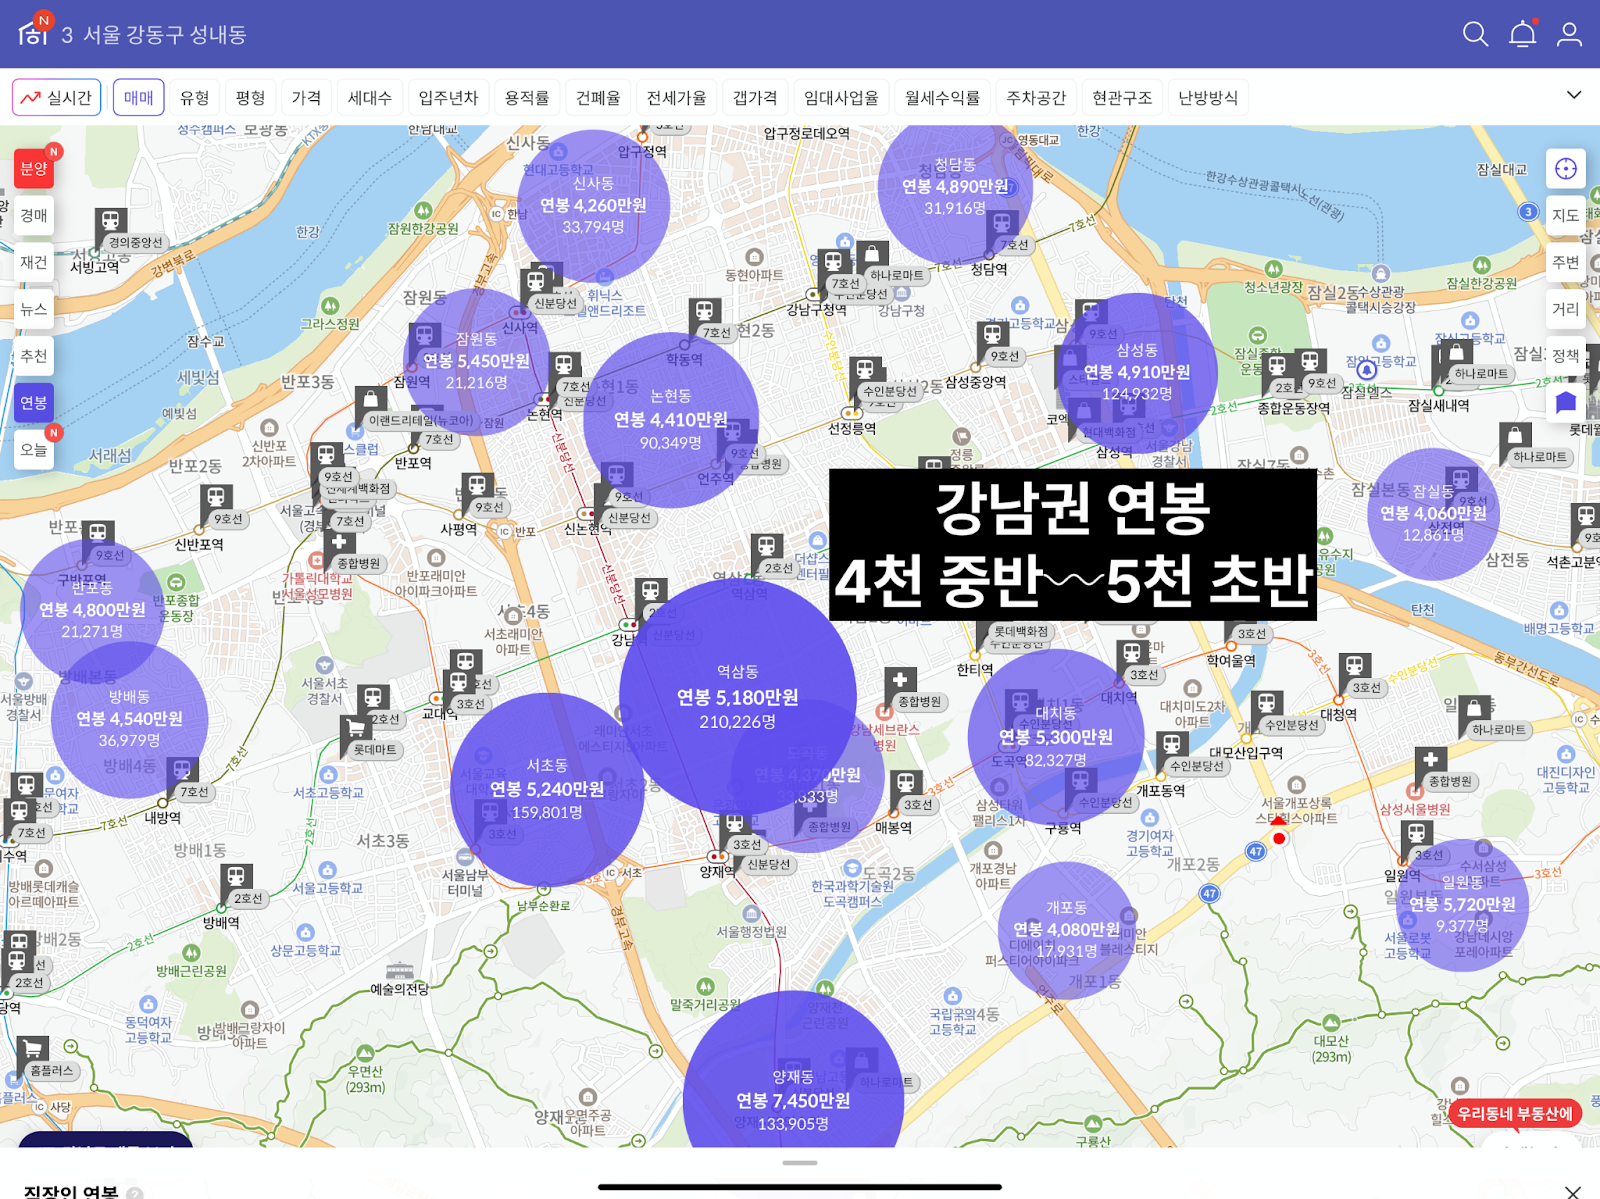Image resolution: width=1600 pixels, height=1199 pixels.
Task: Select the 잠원동 salary bubble
Action: point(476,361)
